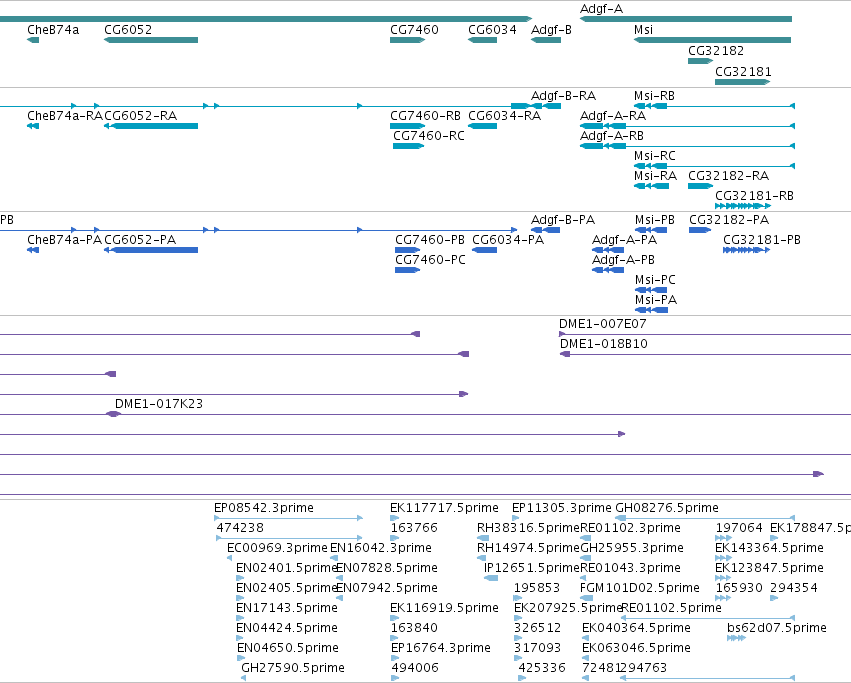Click EST label 'EK117717.5prime'
This screenshot has width=851, height=683.
coord(444,508)
